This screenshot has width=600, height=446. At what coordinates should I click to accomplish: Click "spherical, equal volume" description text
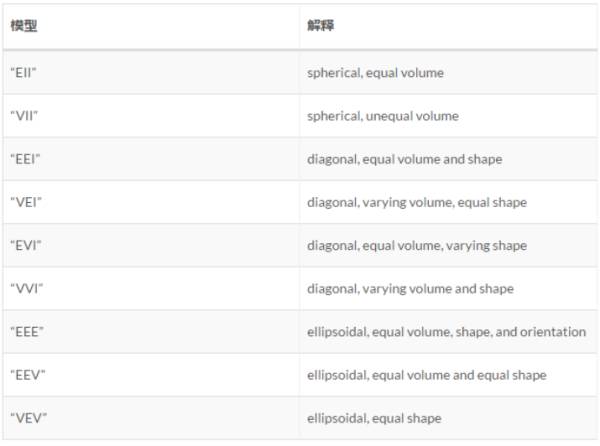pyautogui.click(x=375, y=72)
